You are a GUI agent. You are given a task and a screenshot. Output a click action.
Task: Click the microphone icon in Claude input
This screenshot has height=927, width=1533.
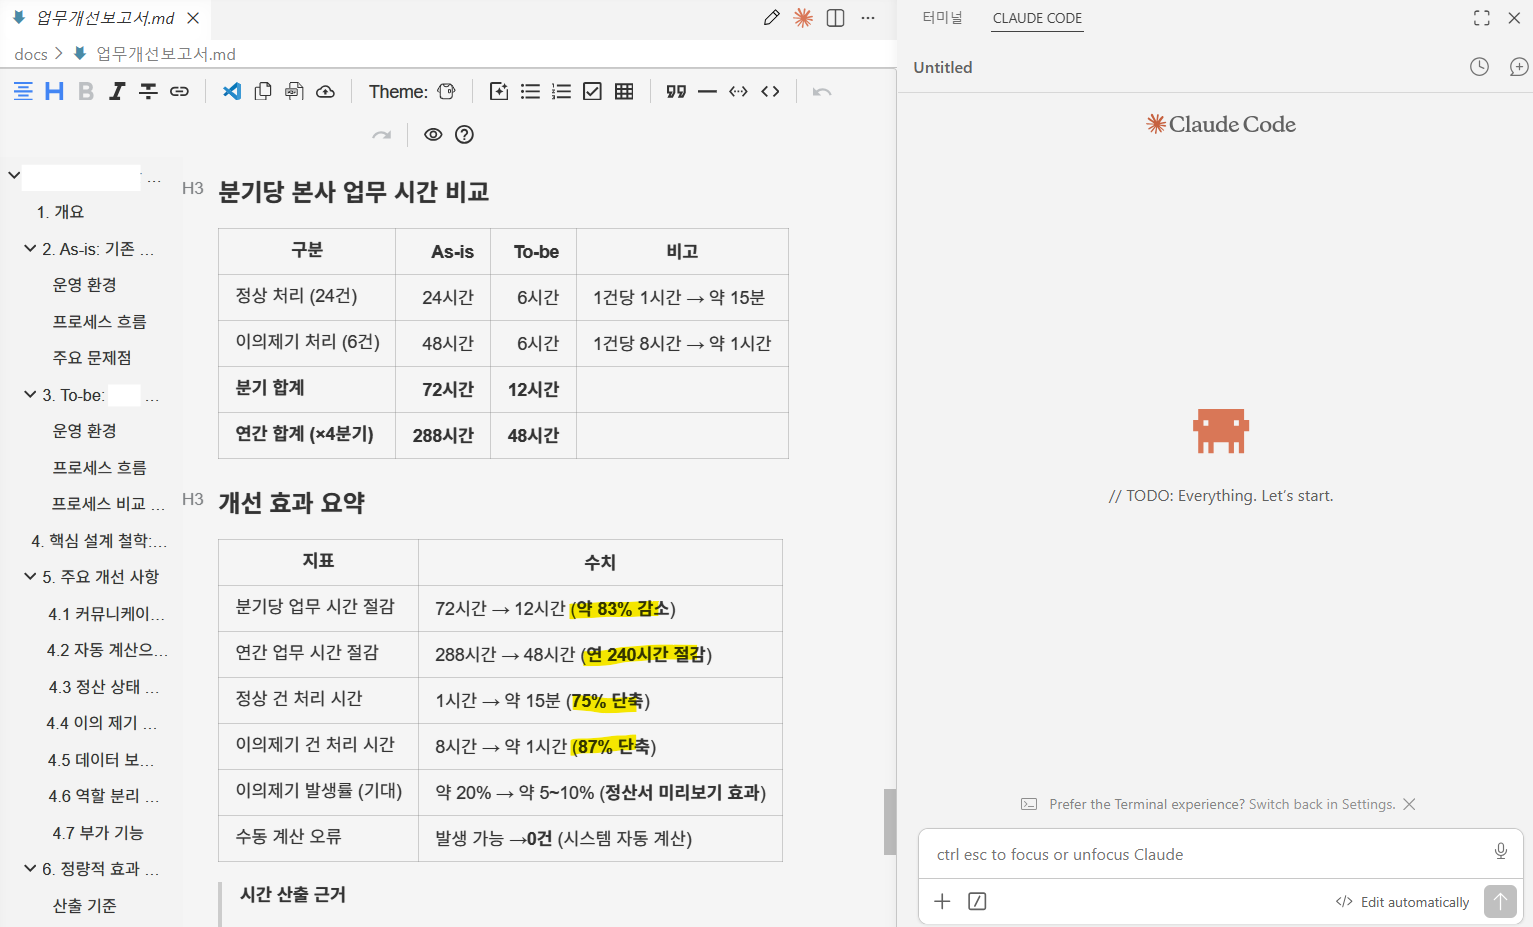click(x=1500, y=851)
